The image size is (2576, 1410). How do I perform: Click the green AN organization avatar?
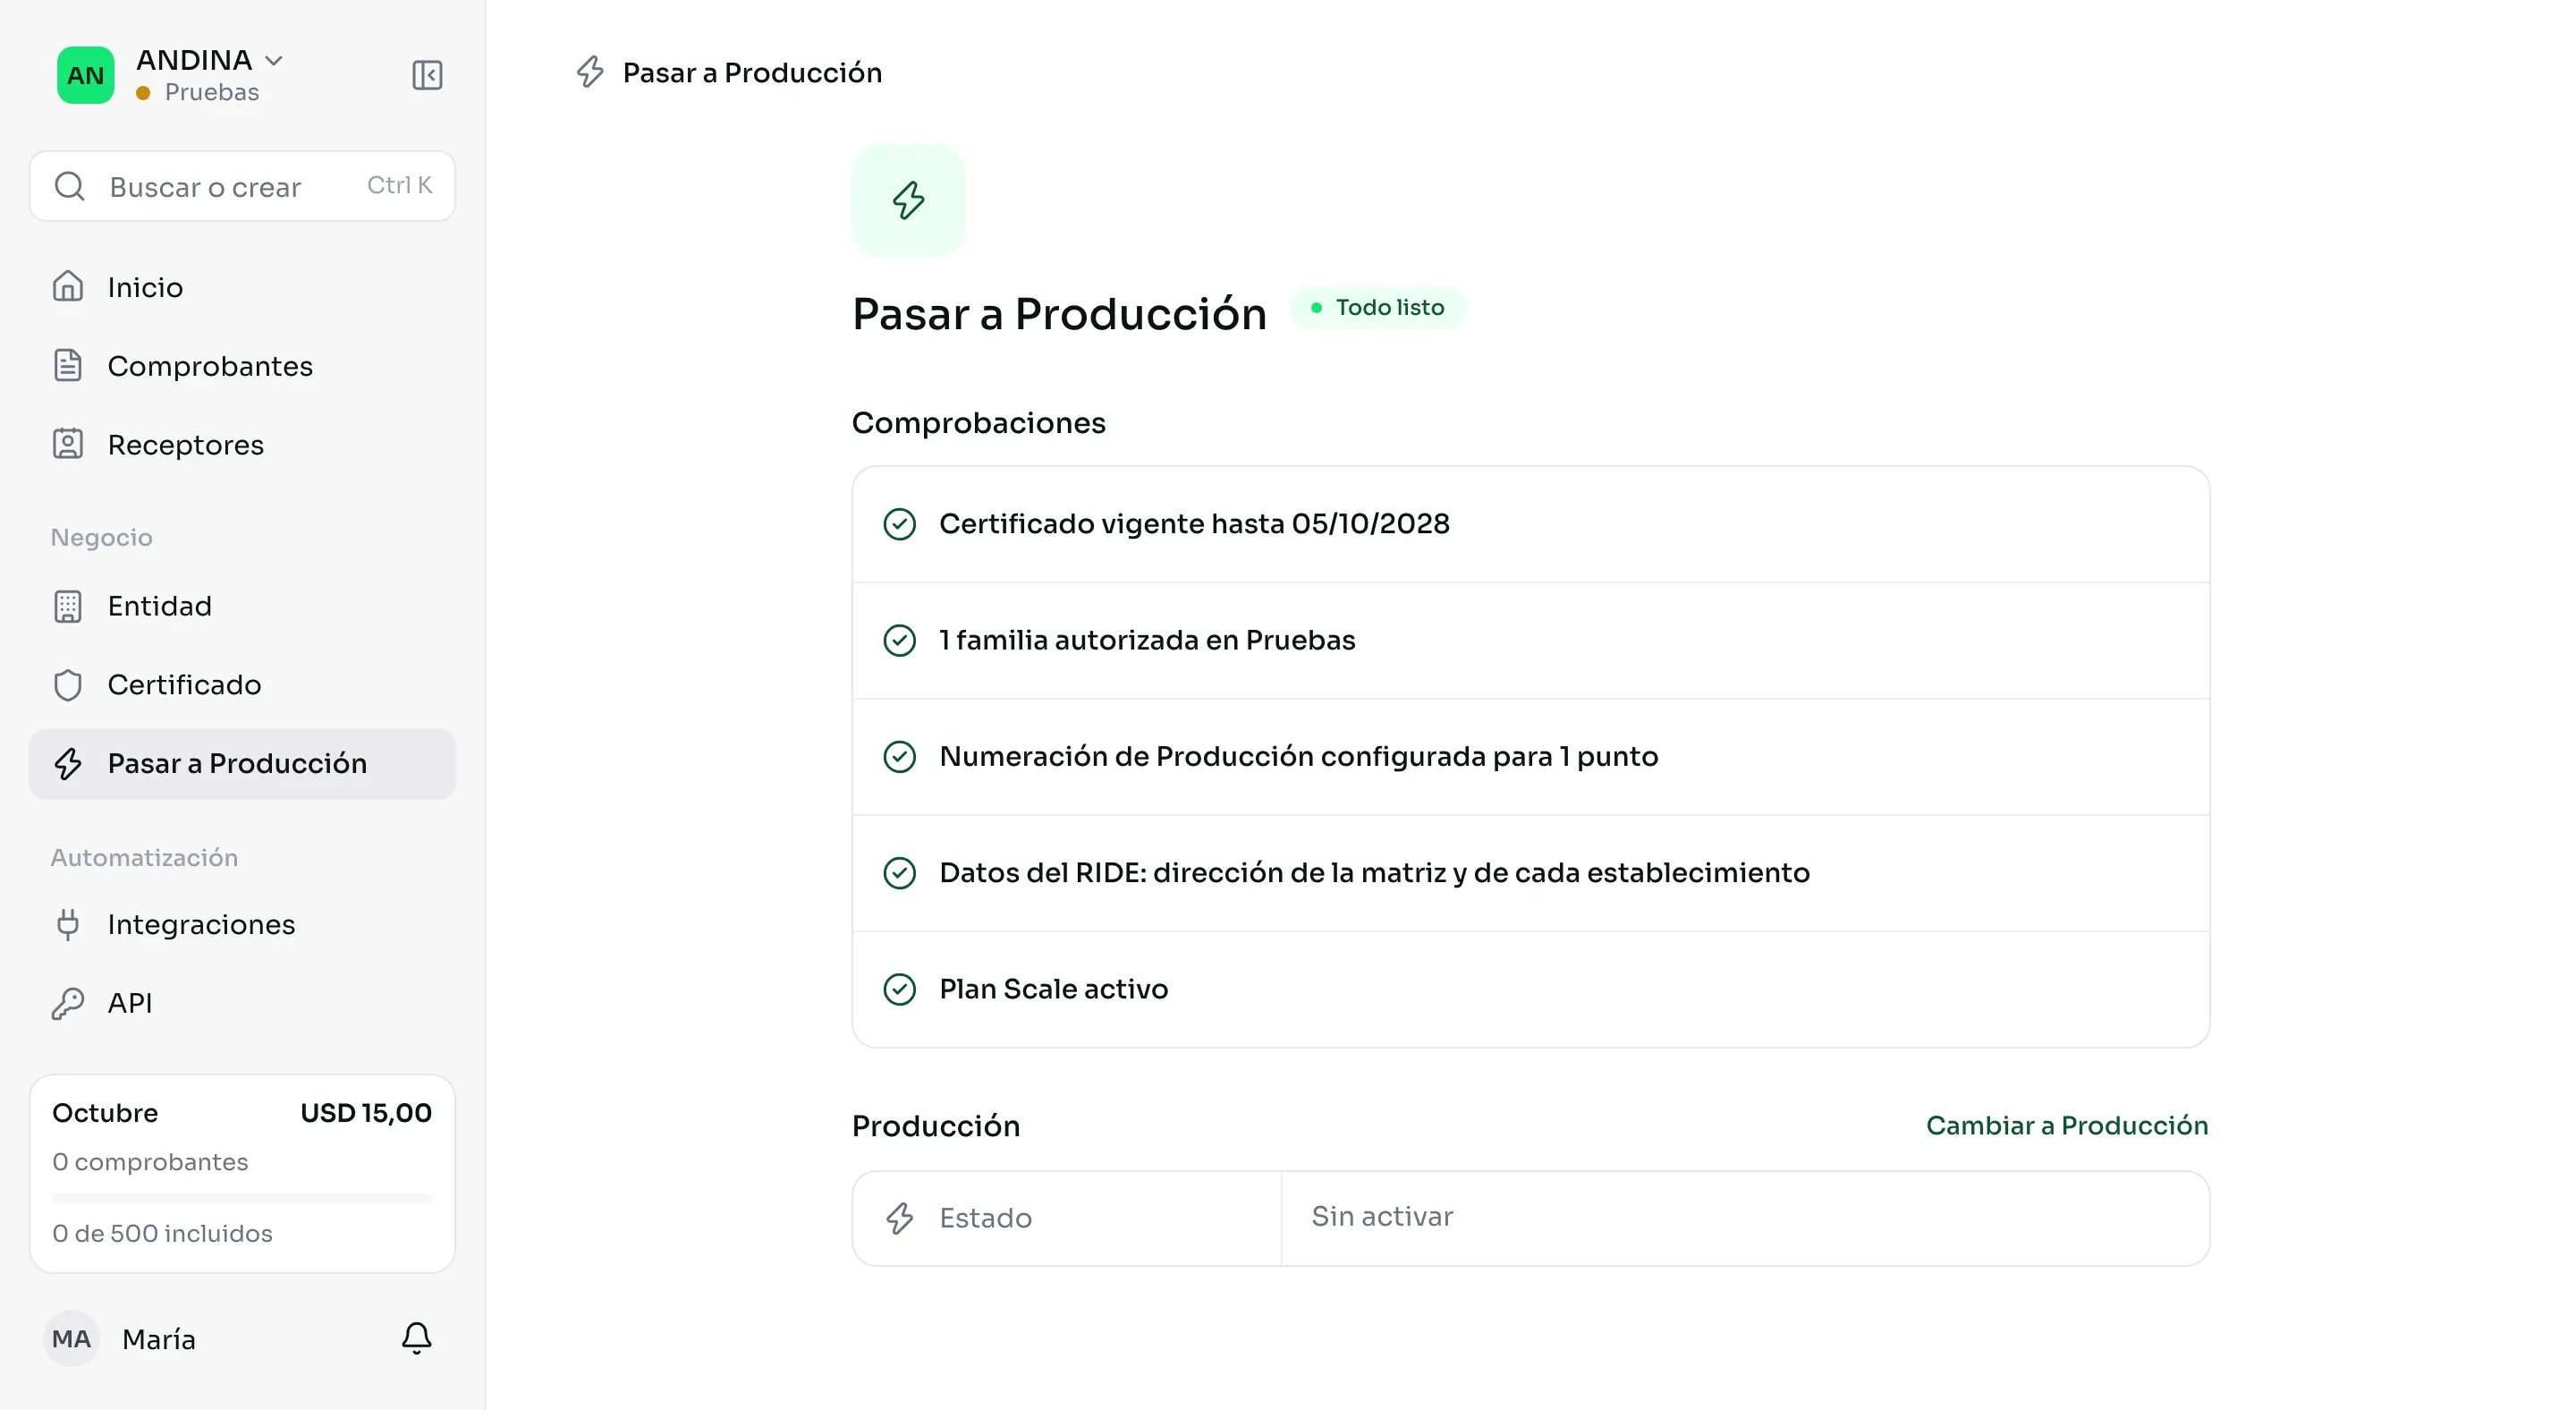[85, 75]
